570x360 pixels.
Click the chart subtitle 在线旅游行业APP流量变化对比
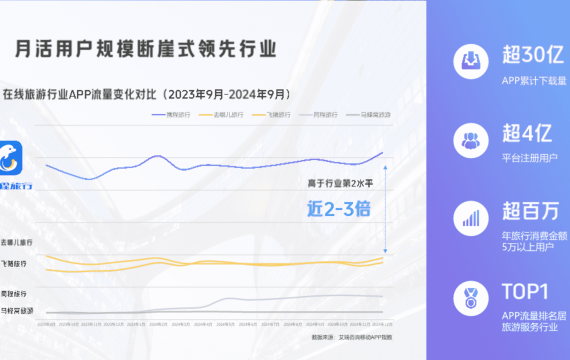tap(80, 95)
